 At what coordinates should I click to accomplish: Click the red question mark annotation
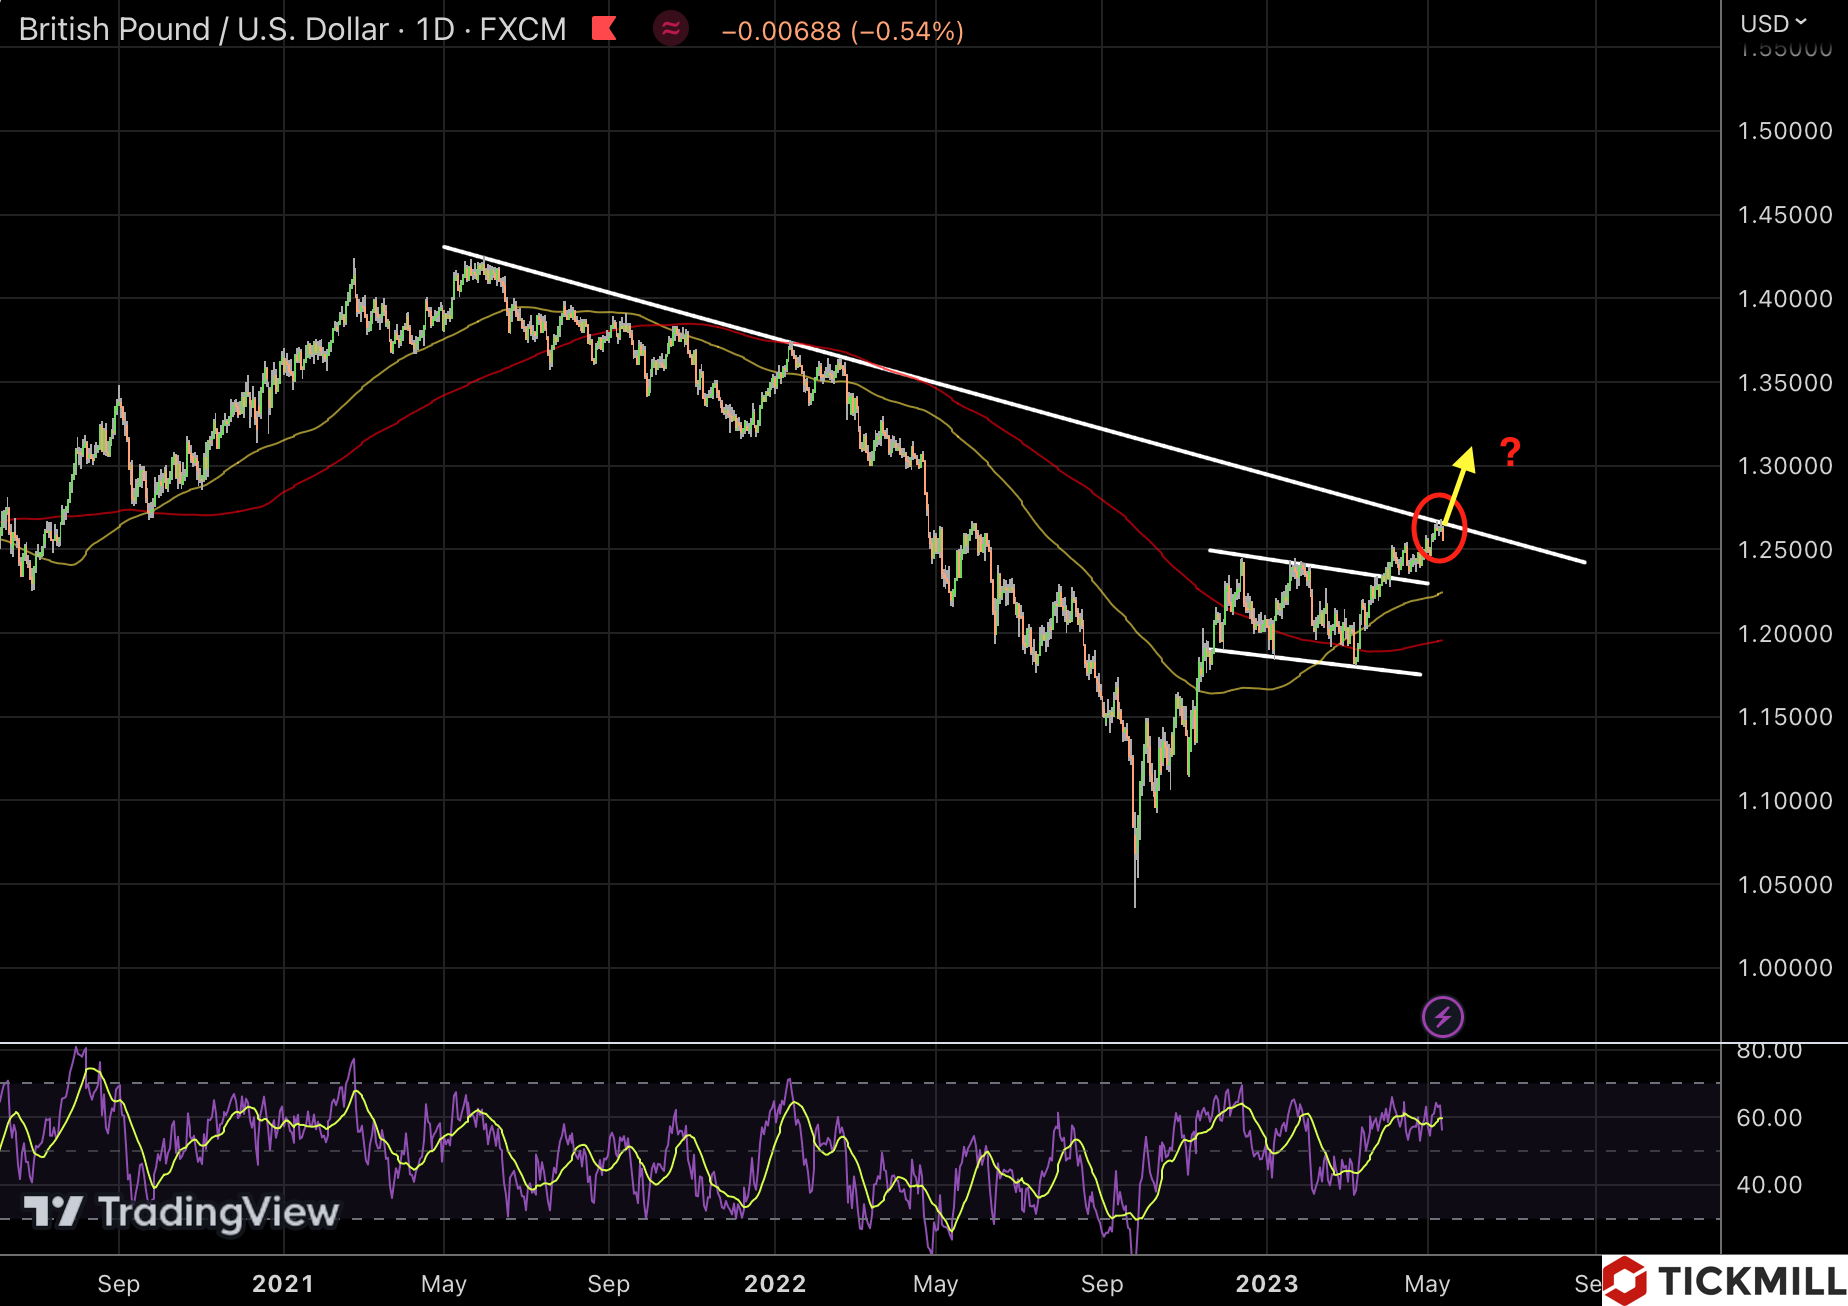1510,453
